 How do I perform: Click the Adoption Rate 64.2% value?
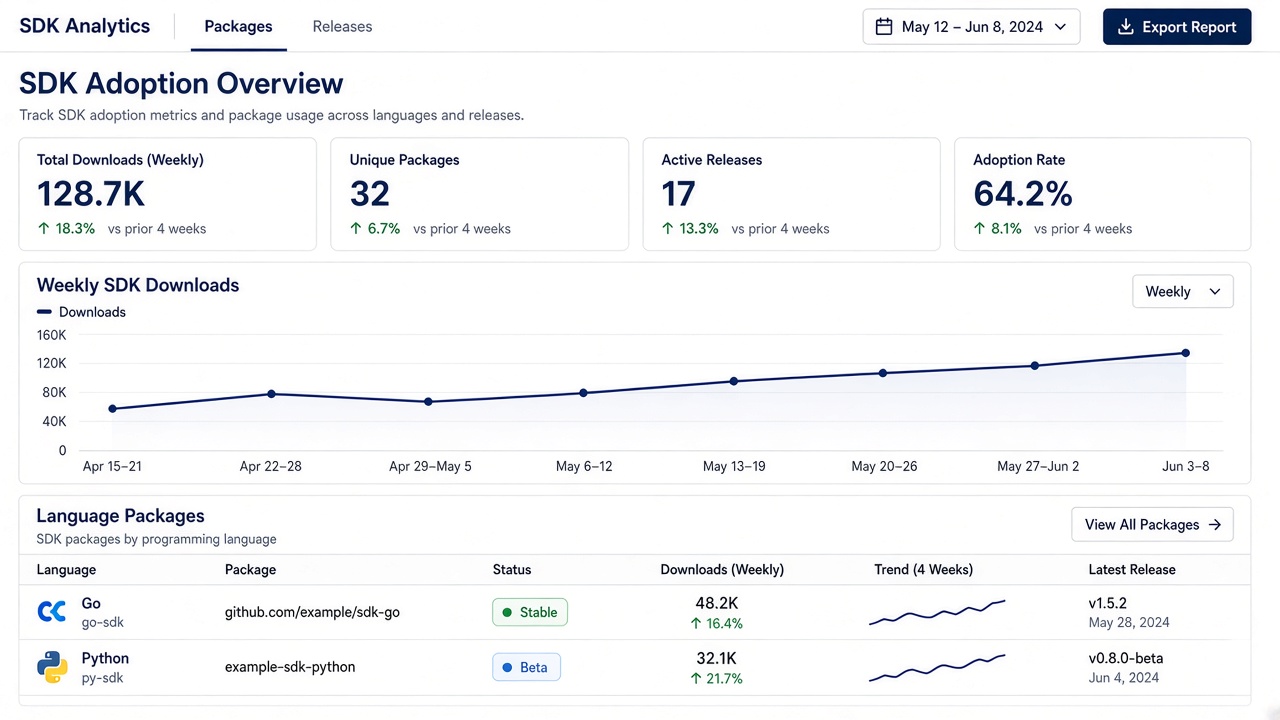pyautogui.click(x=1023, y=194)
